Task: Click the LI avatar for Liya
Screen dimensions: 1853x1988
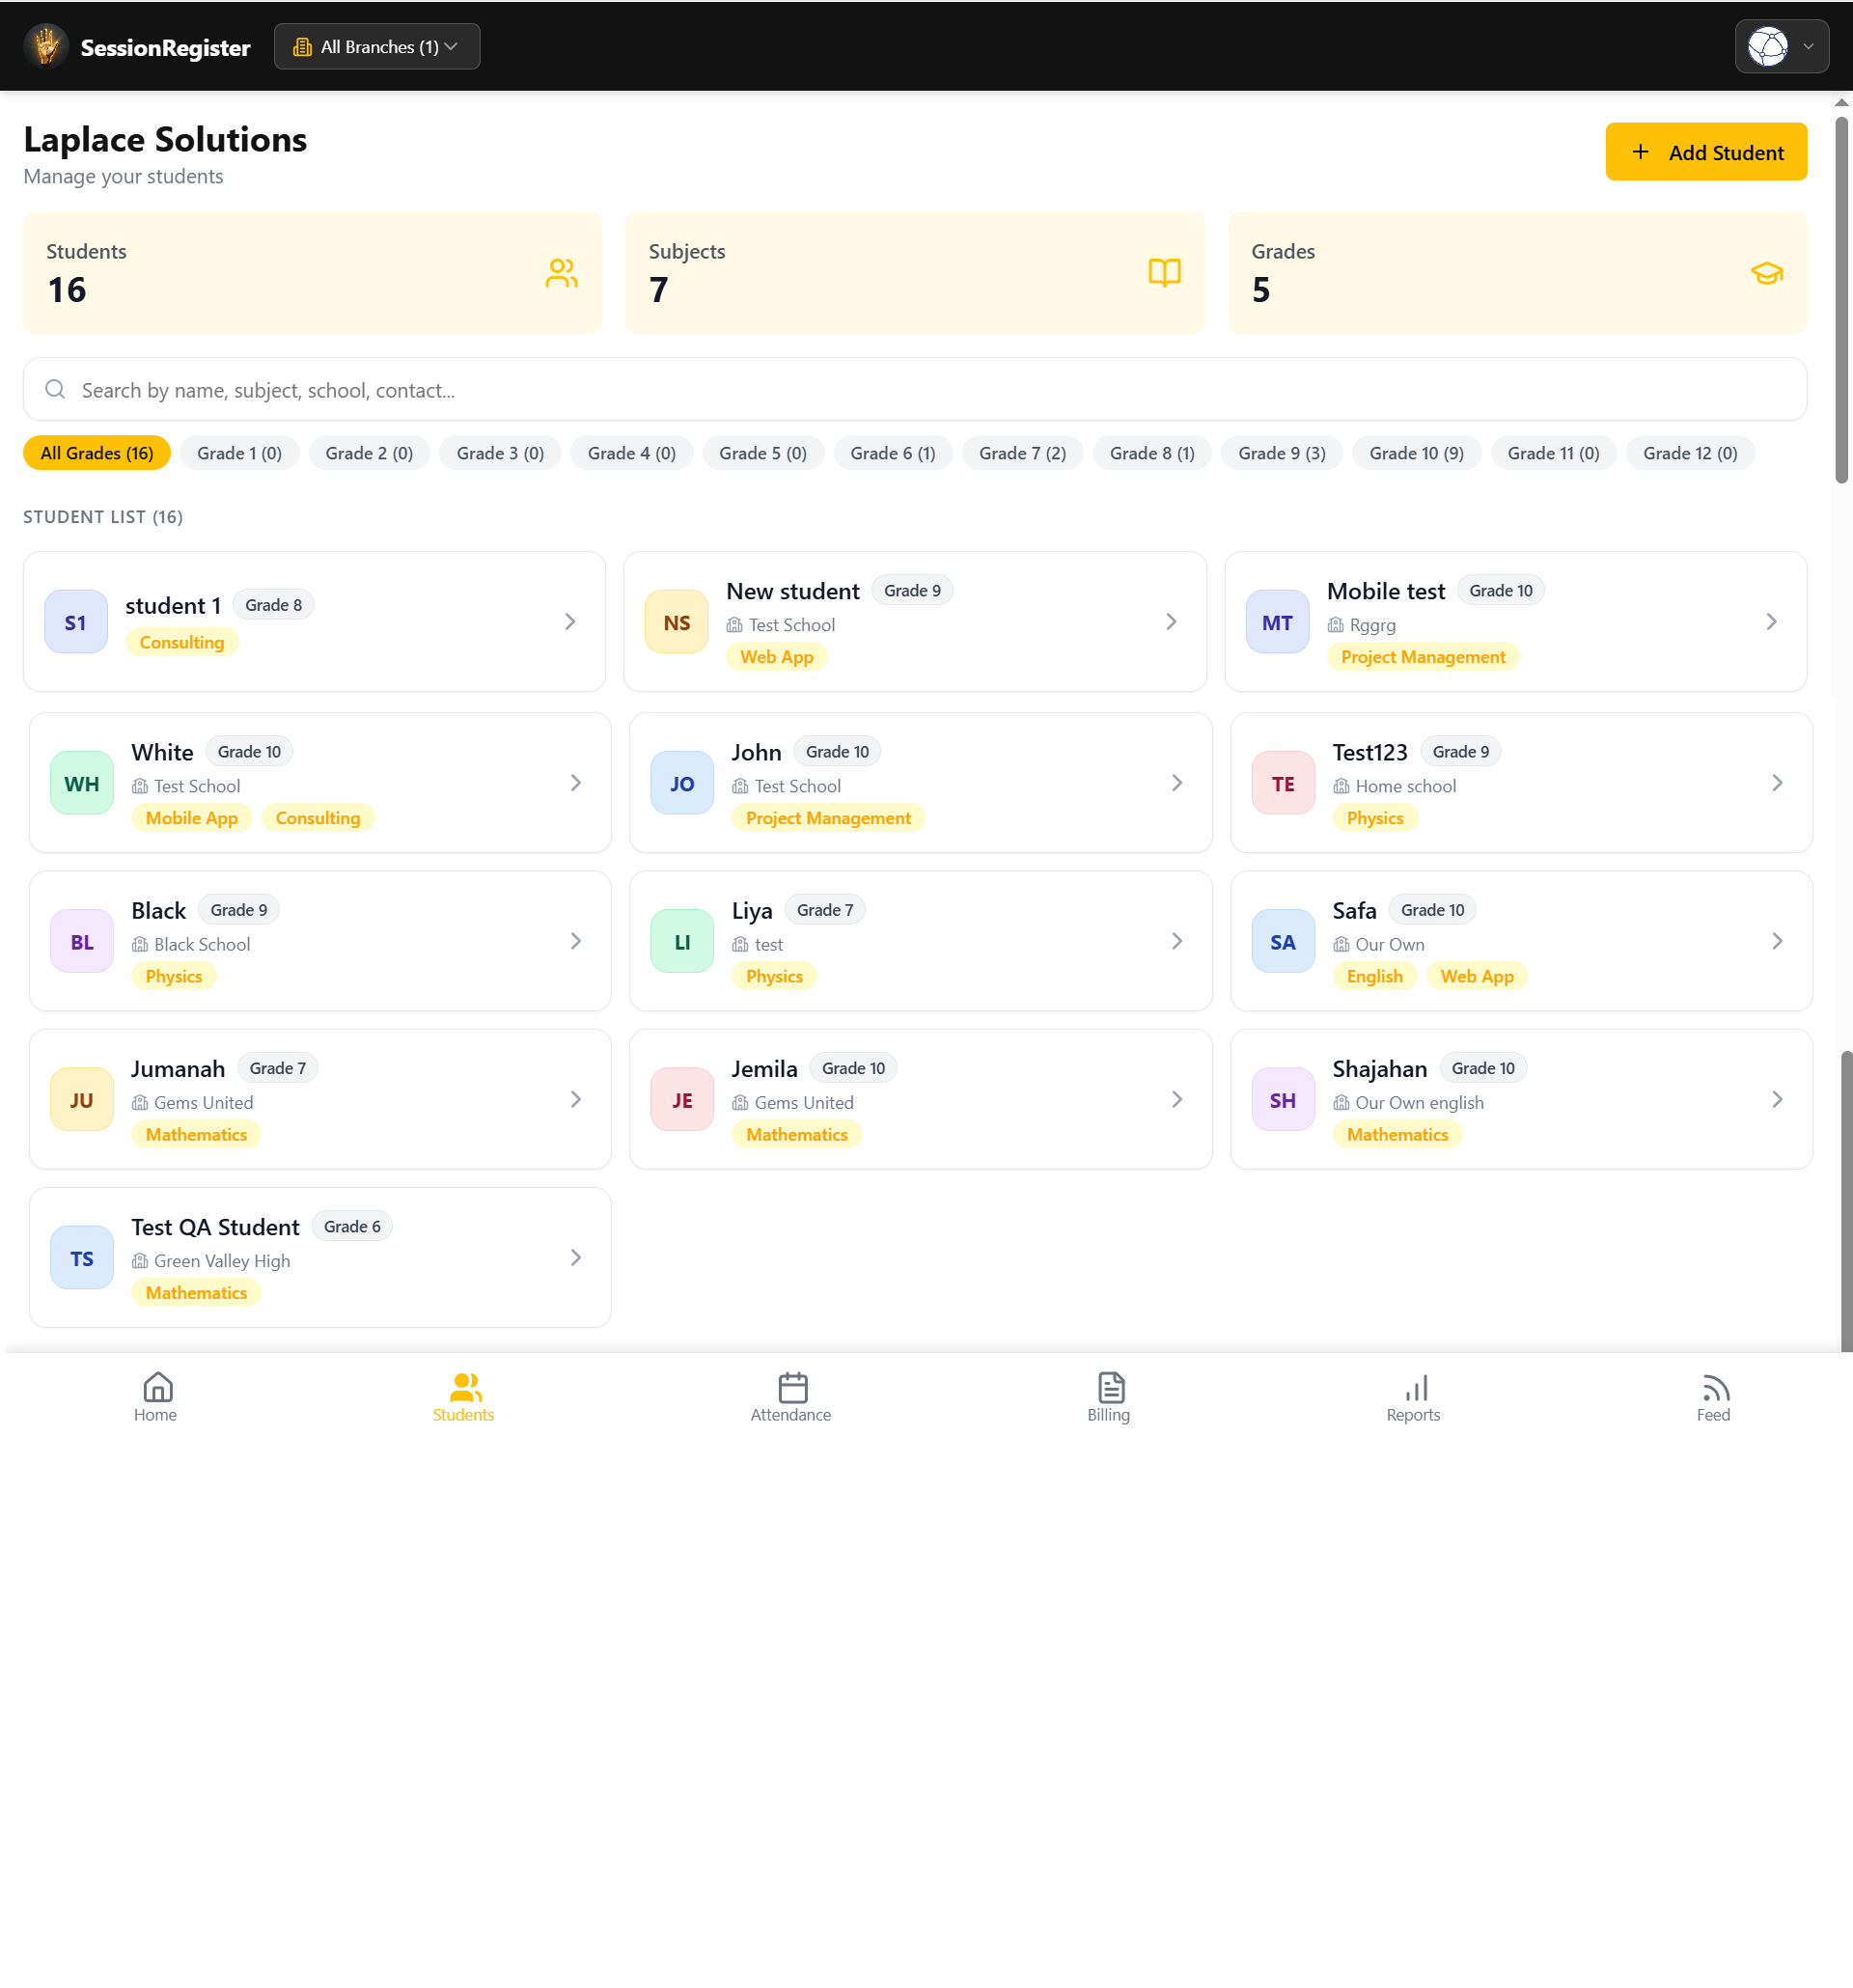Action: click(x=682, y=941)
